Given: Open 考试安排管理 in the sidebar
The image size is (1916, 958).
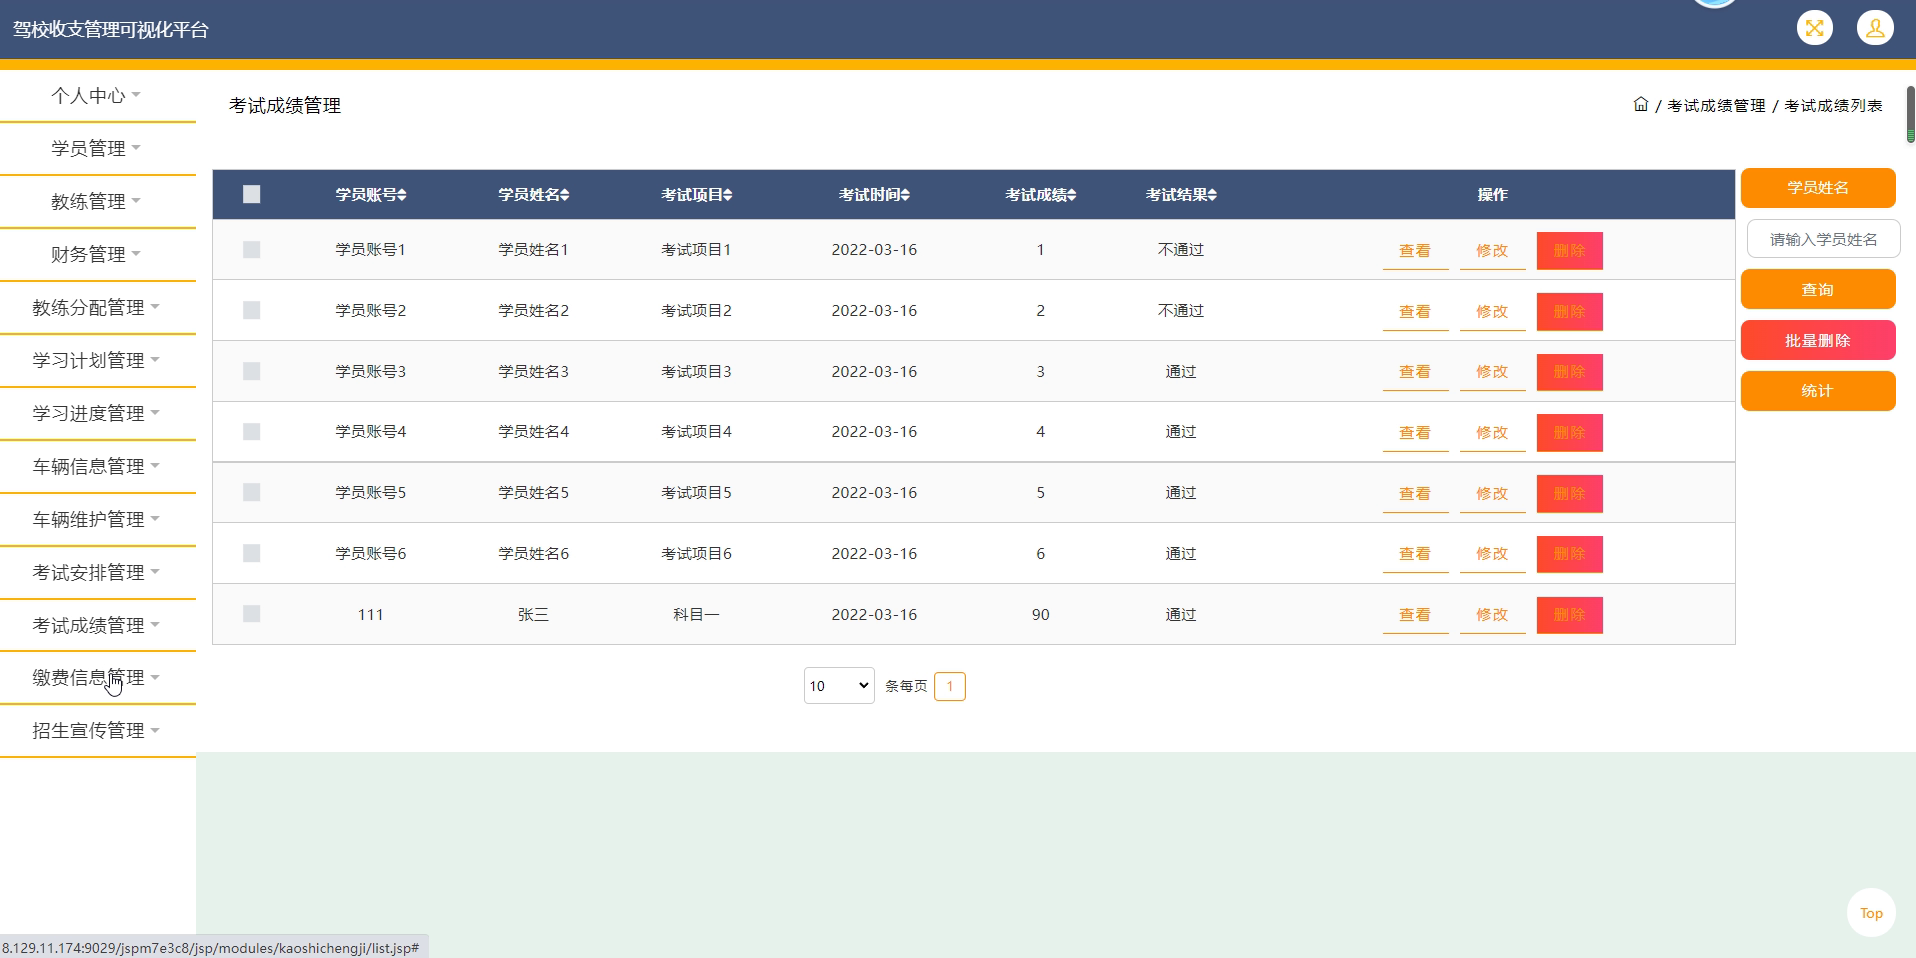Looking at the screenshot, I should coord(97,573).
